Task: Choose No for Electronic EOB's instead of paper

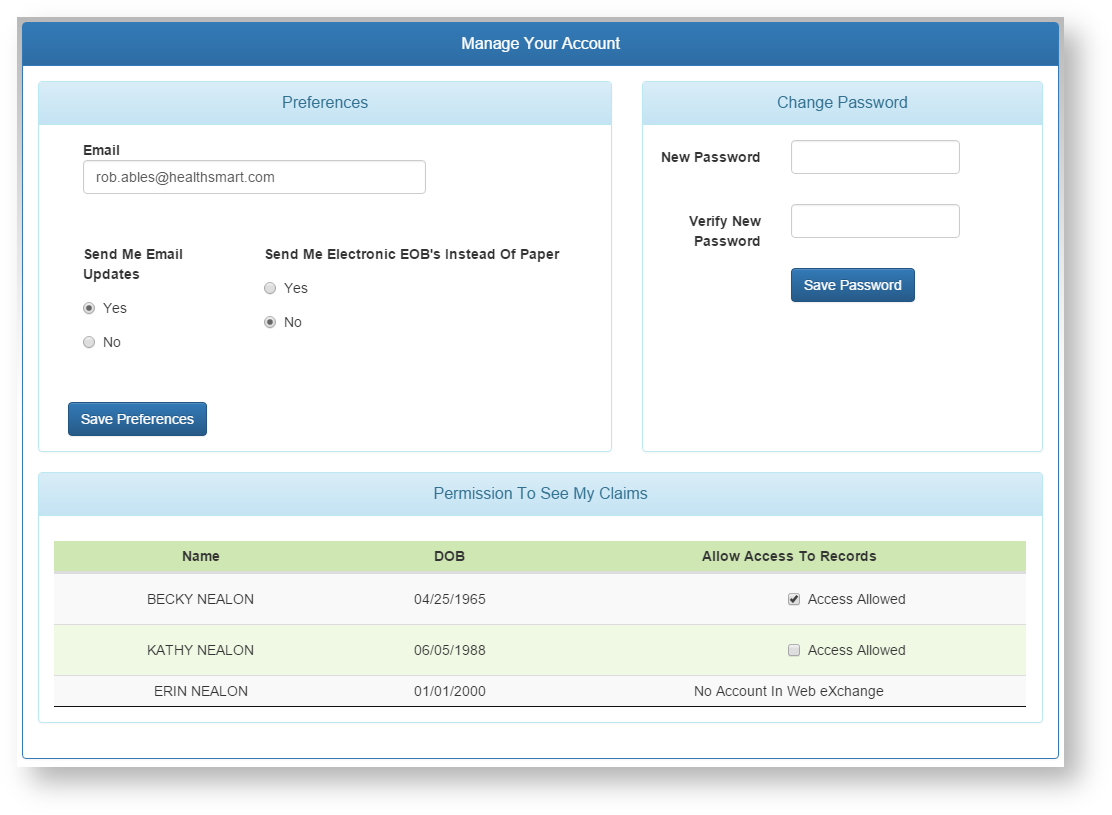Action: pyautogui.click(x=270, y=322)
